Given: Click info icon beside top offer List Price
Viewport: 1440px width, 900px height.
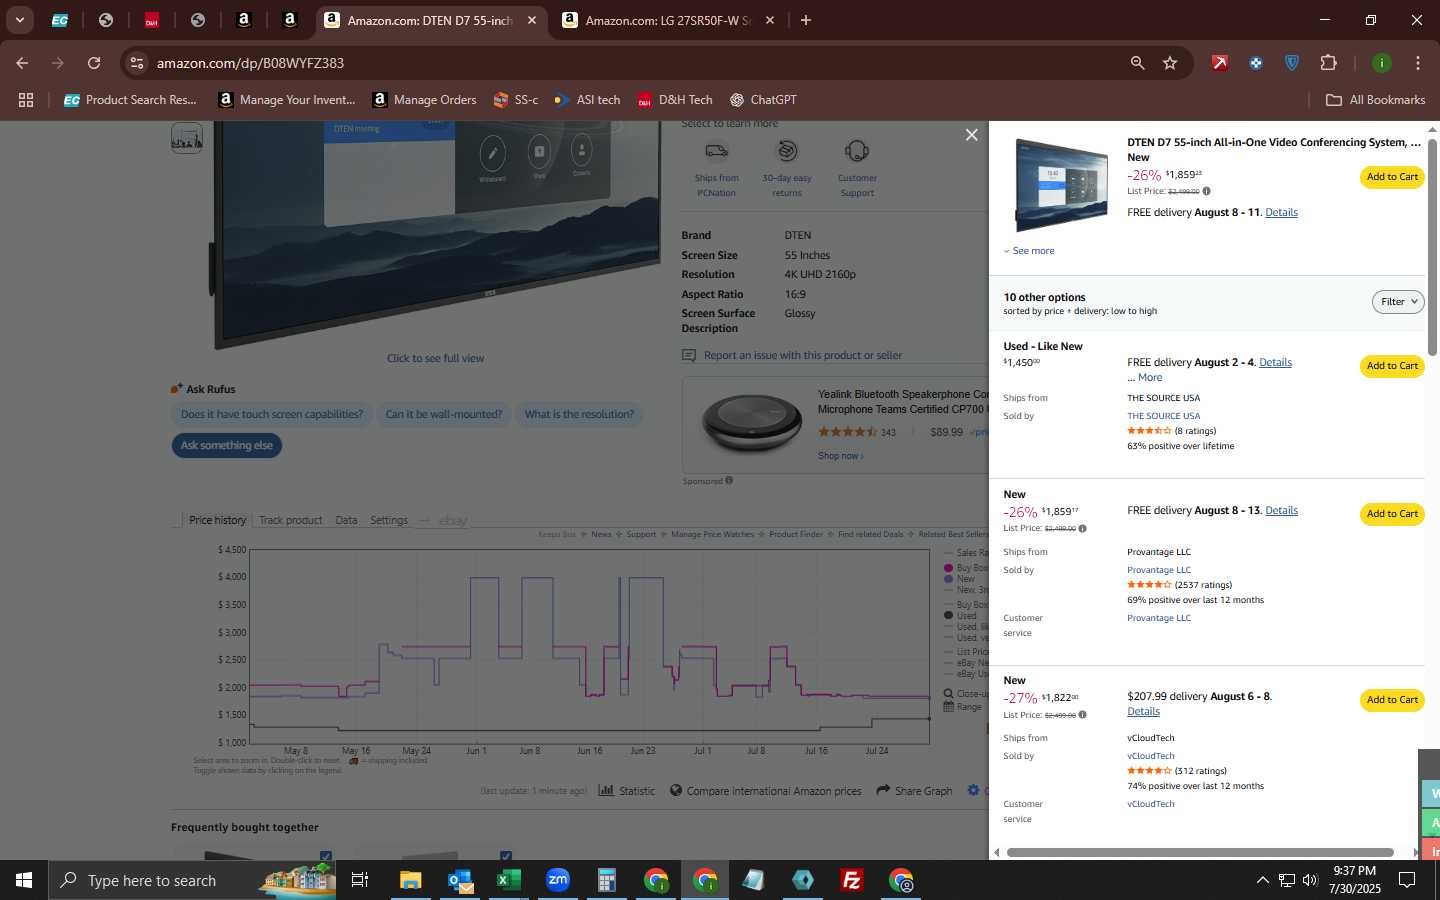Looking at the screenshot, I should pos(1206,191).
